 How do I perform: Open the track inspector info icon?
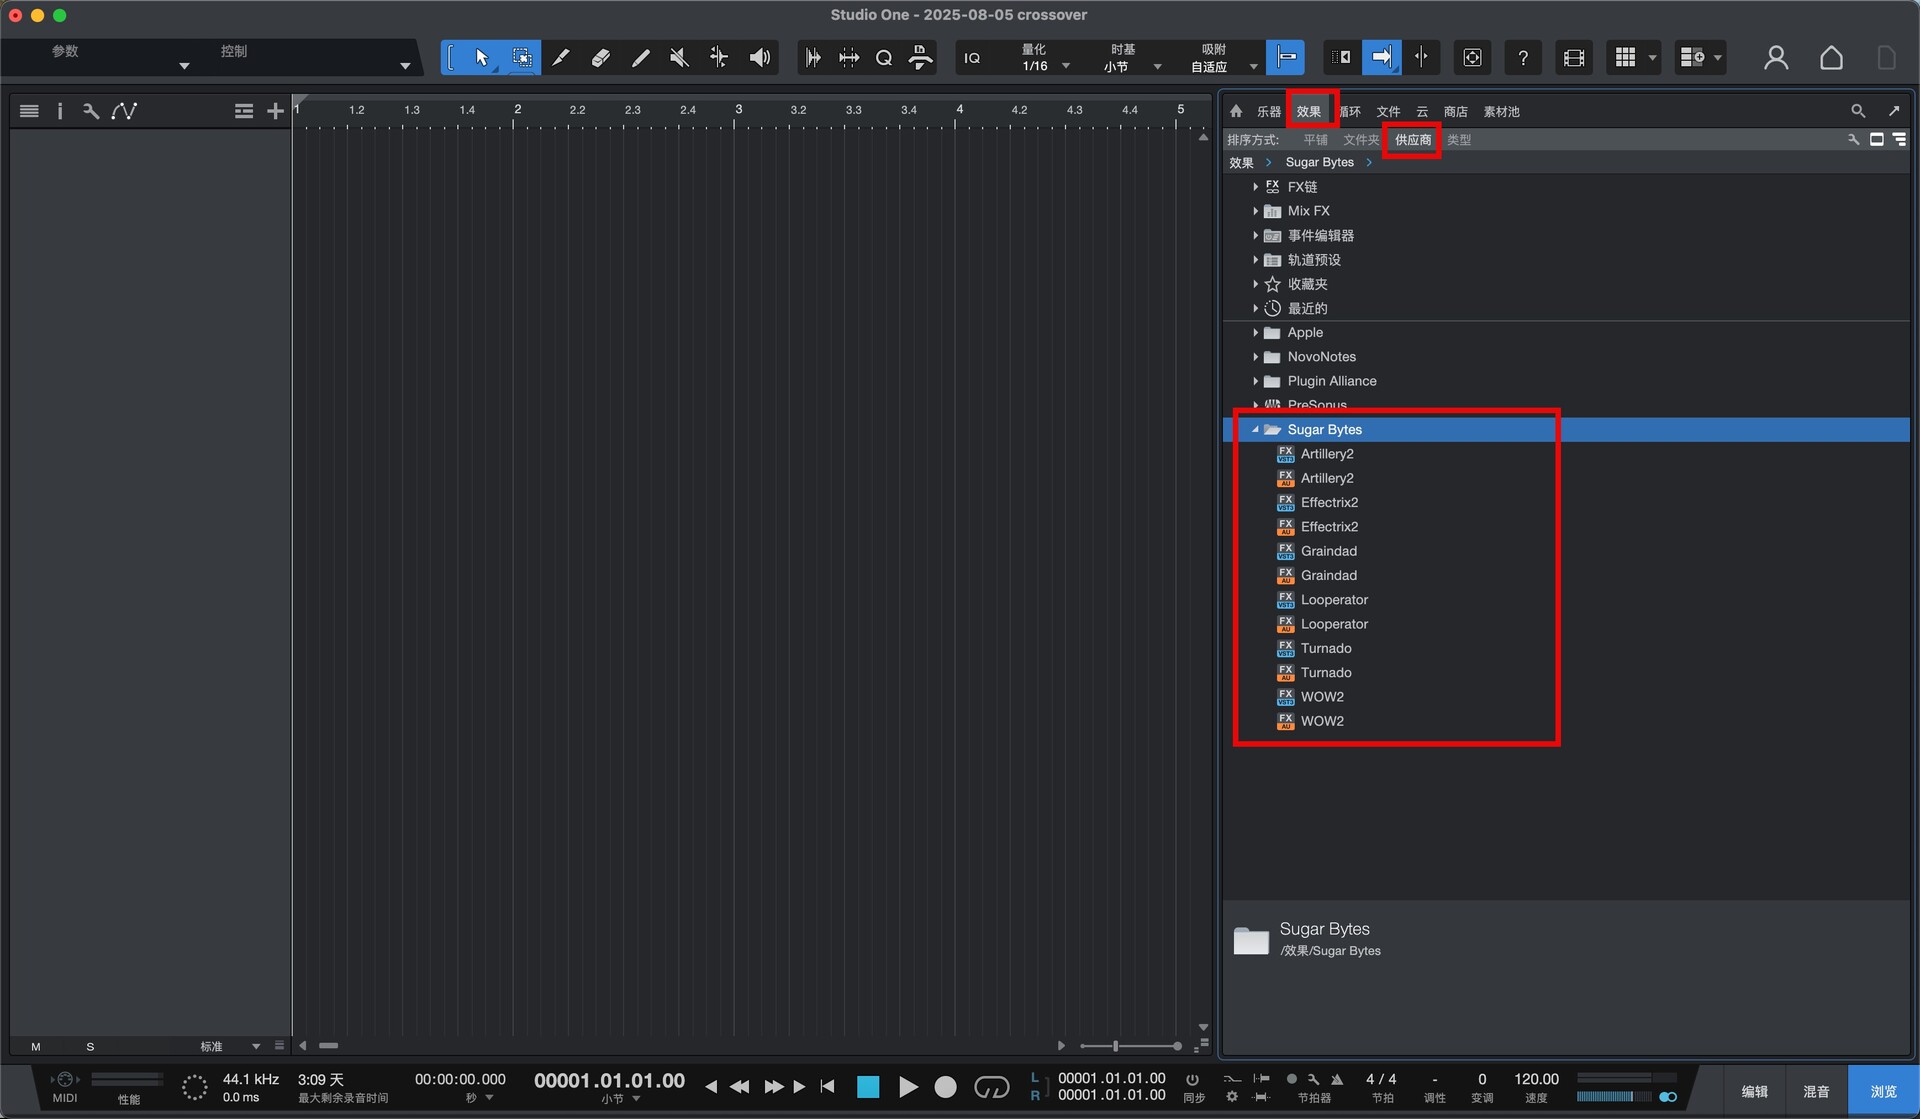pyautogui.click(x=60, y=111)
